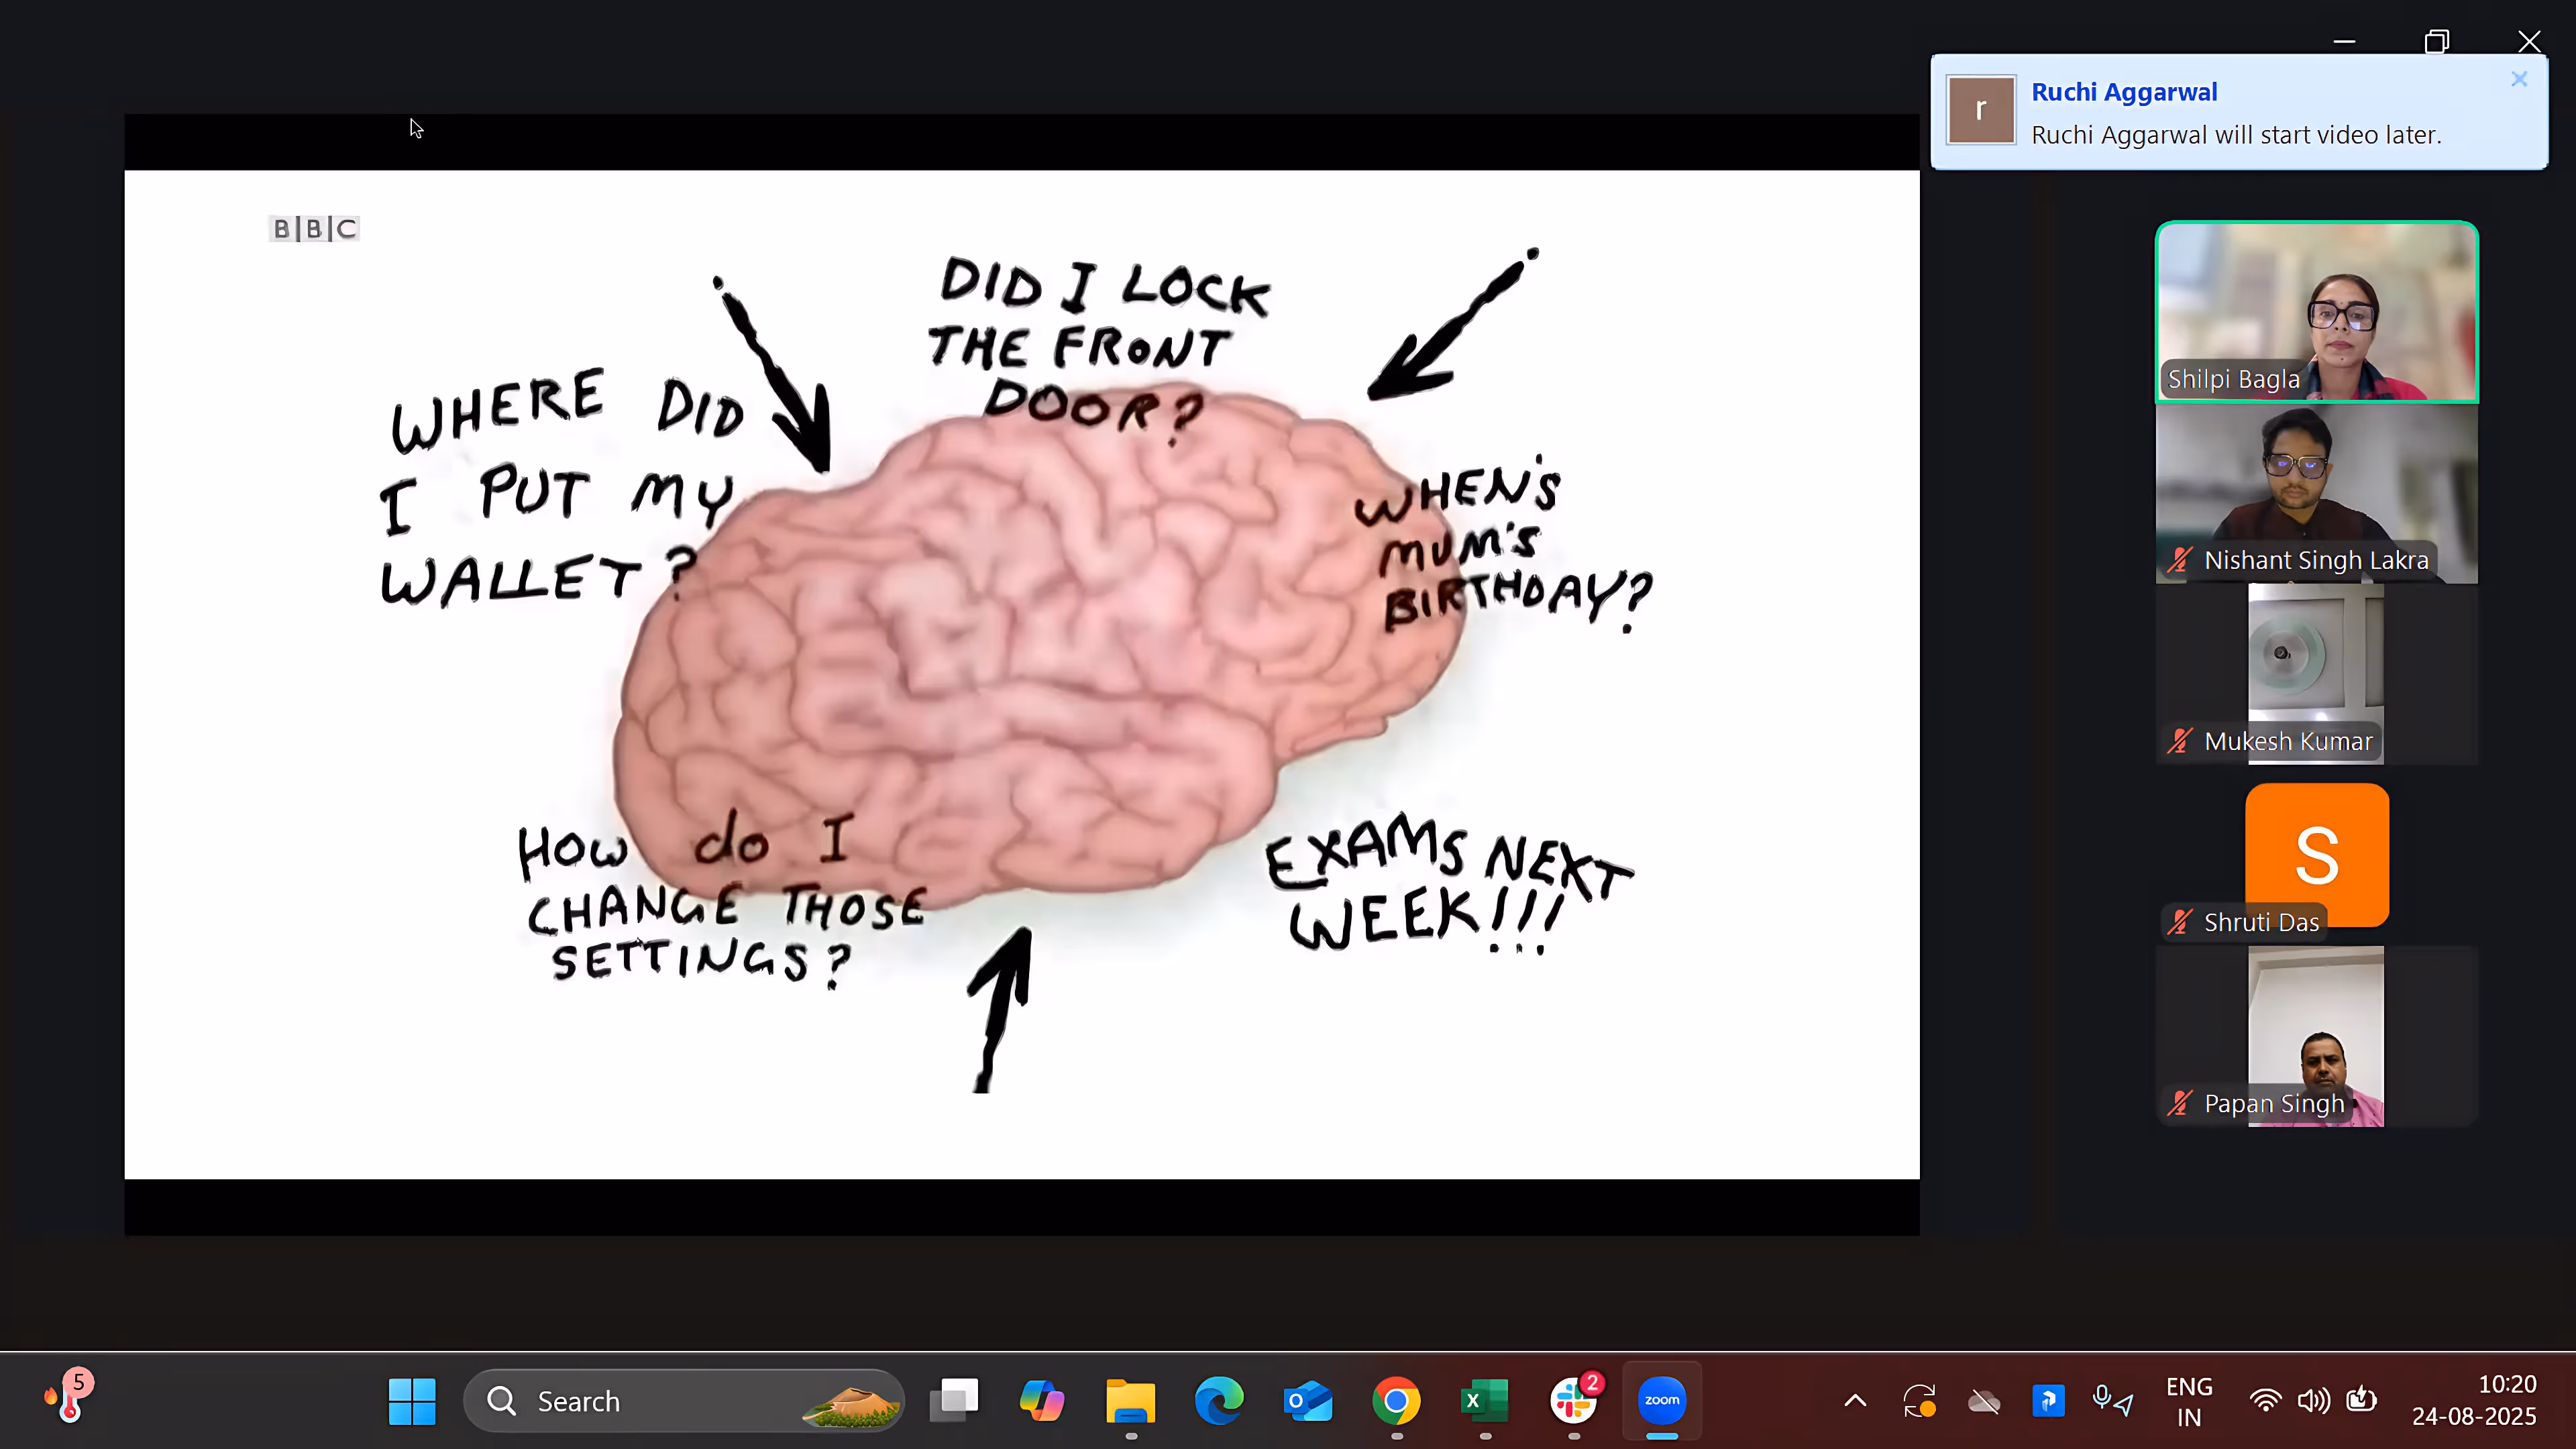Click Mukesh Kumar's muted microphone icon
2576x1449 pixels.
pyautogui.click(x=2179, y=741)
